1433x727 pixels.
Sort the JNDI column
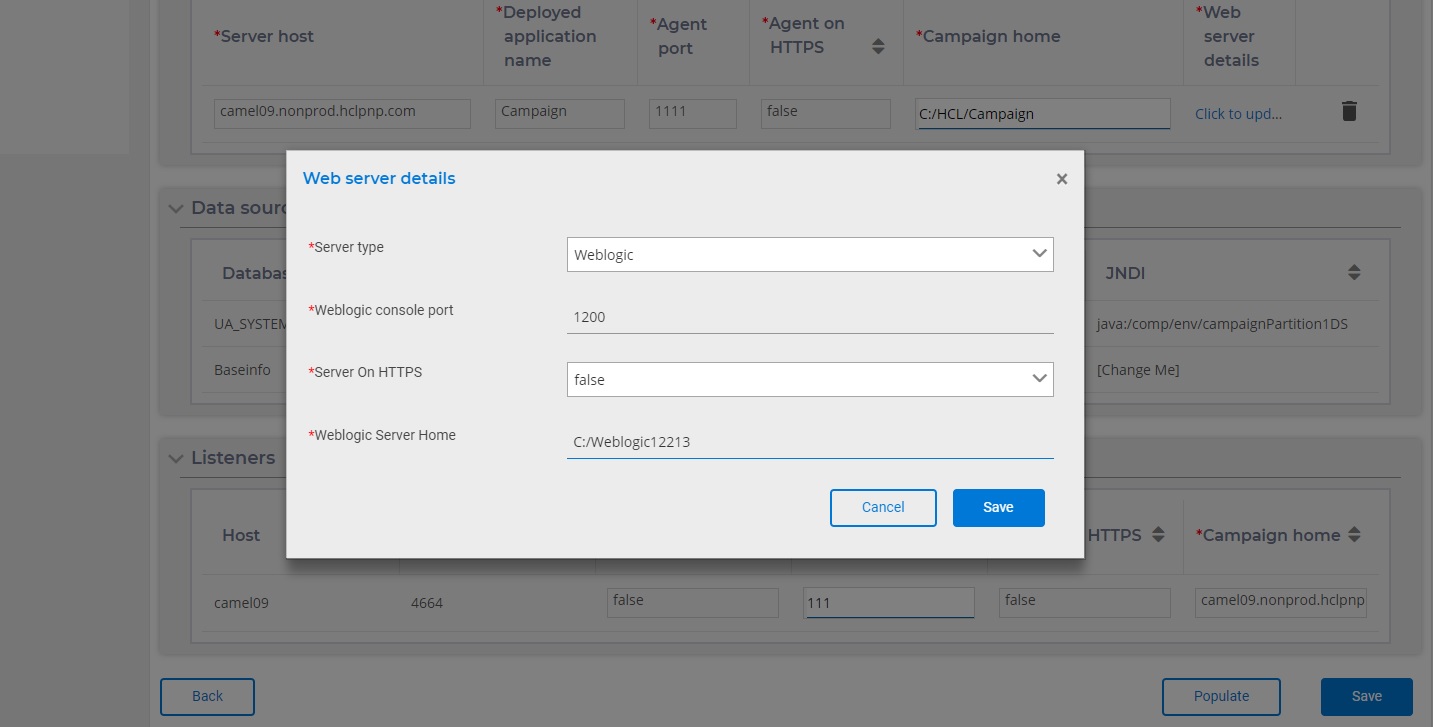click(x=1354, y=272)
